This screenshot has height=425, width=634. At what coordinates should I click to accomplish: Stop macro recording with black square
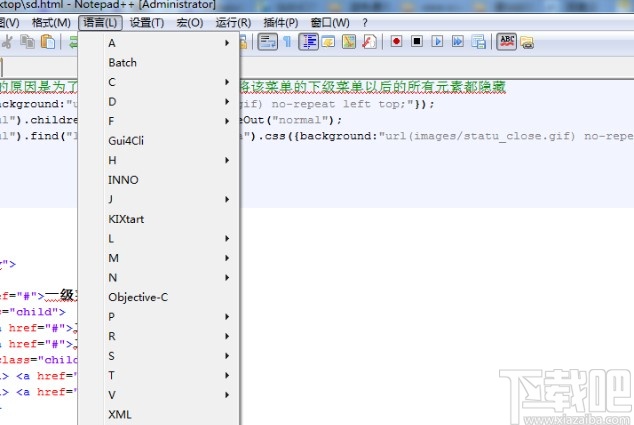tap(417, 41)
